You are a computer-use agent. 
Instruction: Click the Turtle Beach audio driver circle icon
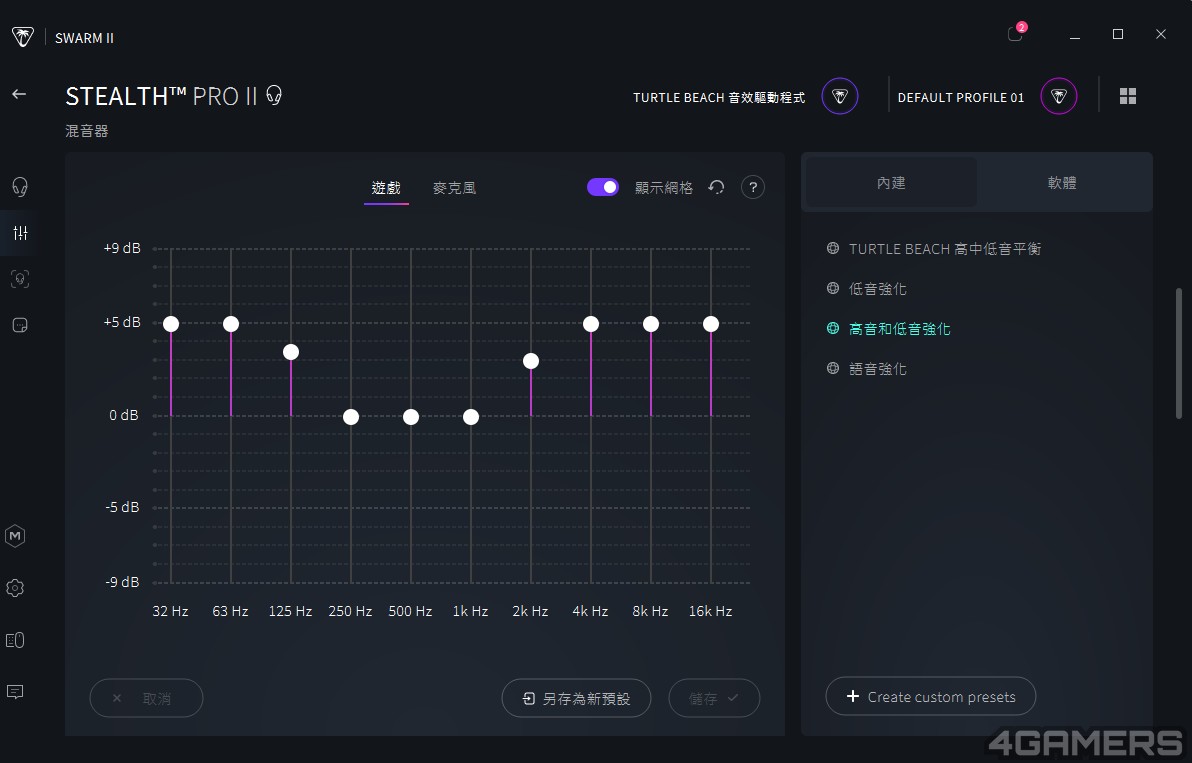pos(840,97)
